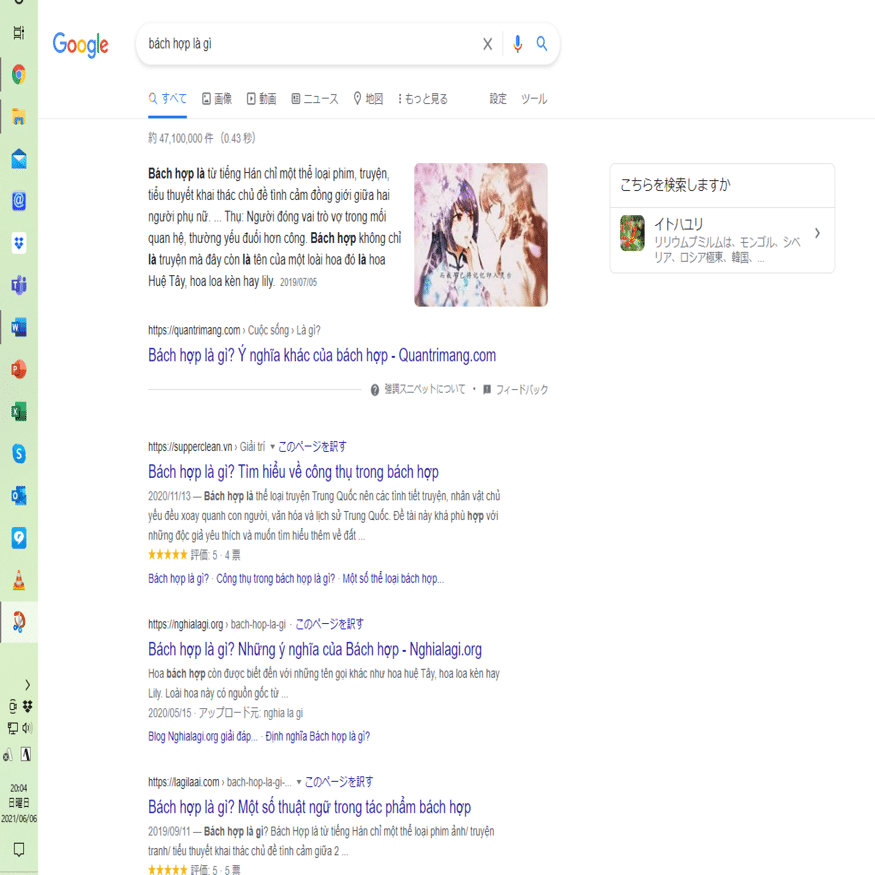Click the IME input mode indicator
Image resolution: width=875 pixels, height=875 pixels.
pyautogui.click(x=26, y=754)
